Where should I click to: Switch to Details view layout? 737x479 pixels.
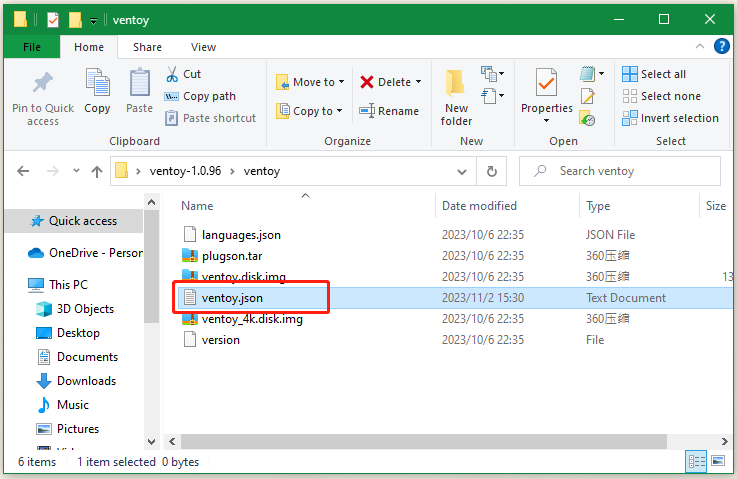[x=696, y=461]
